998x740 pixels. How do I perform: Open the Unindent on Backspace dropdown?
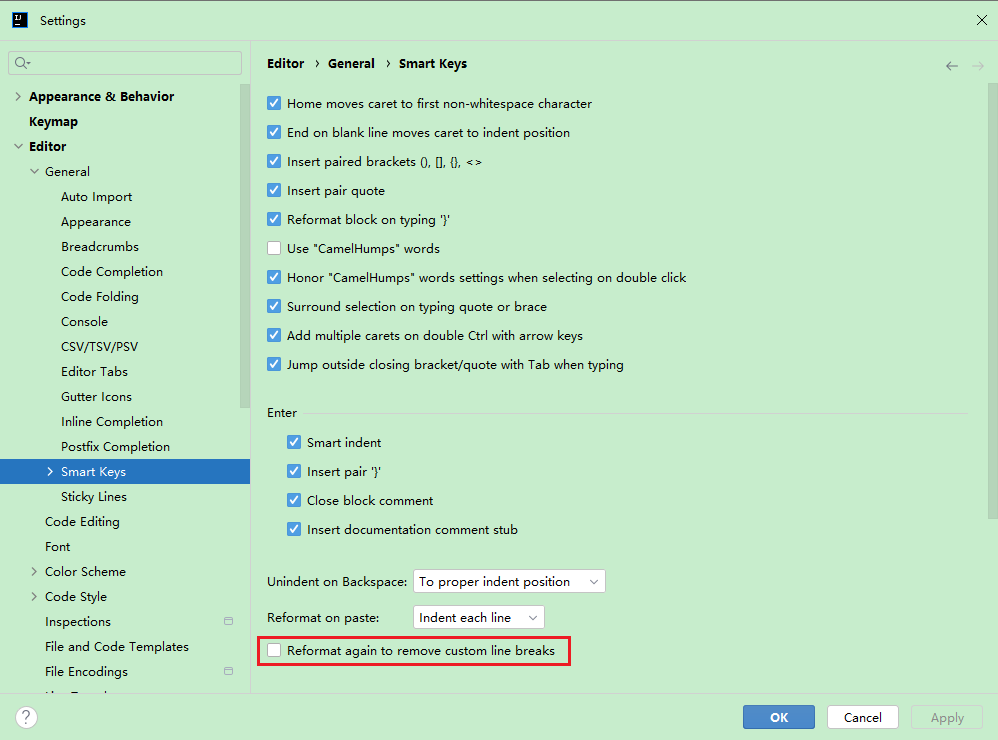pos(508,582)
